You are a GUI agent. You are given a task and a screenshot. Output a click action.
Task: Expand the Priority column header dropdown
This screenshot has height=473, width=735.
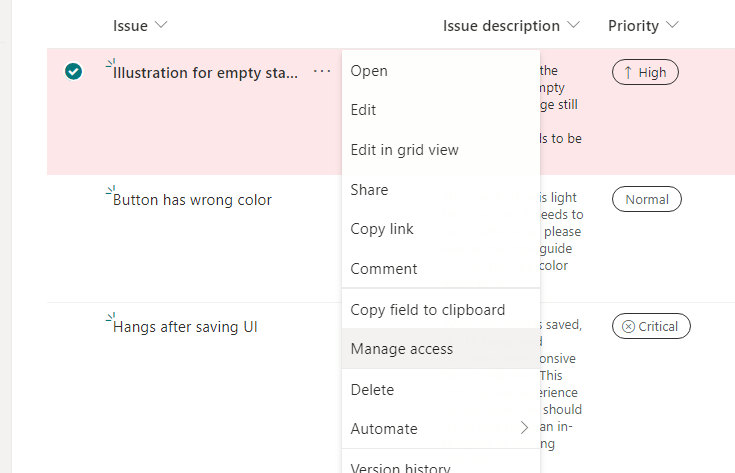coord(672,25)
